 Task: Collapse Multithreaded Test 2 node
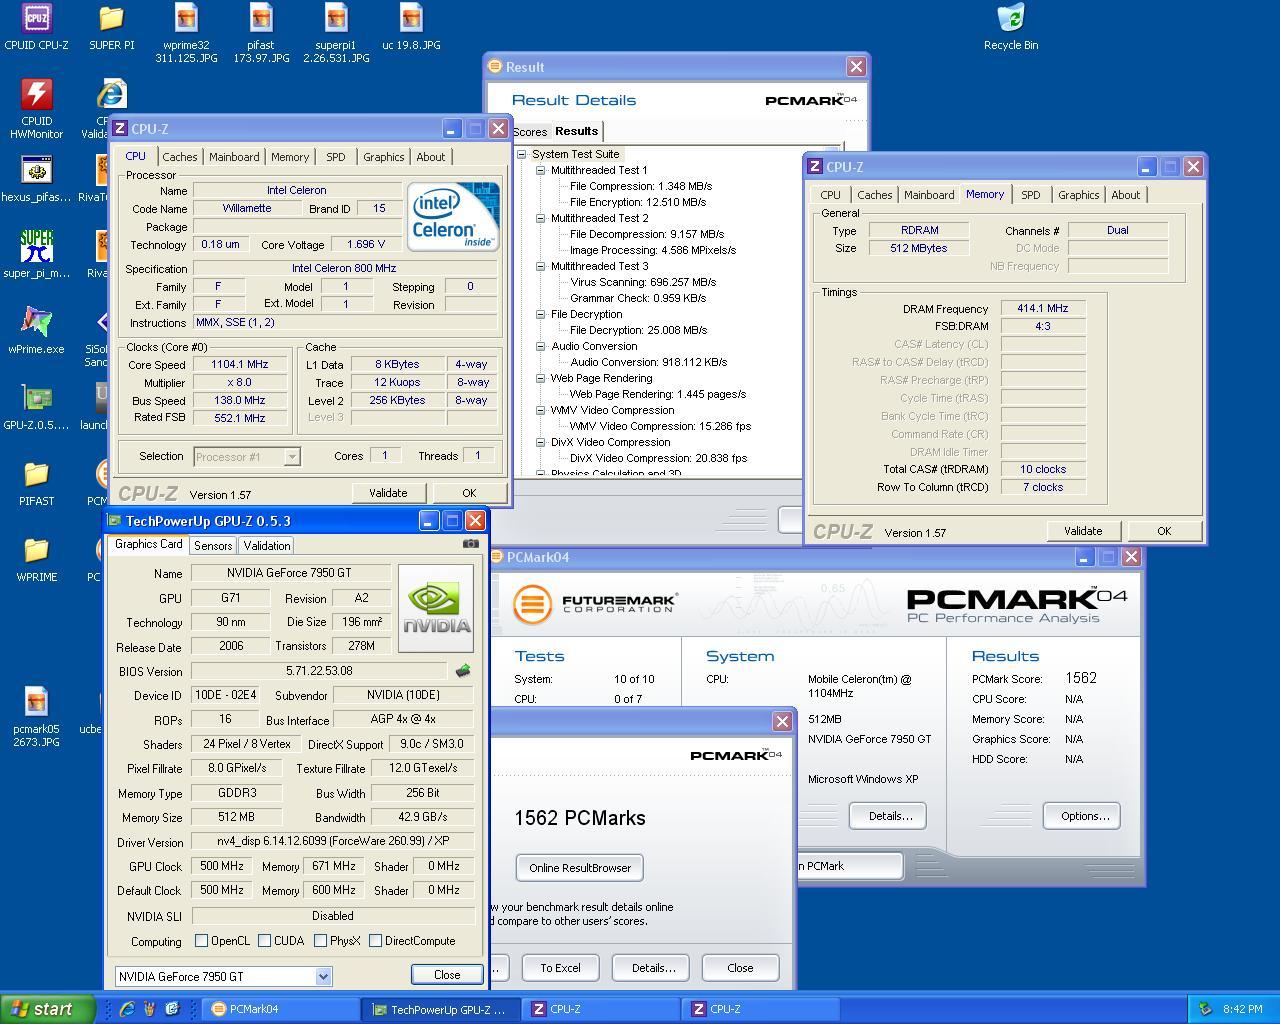coord(541,218)
